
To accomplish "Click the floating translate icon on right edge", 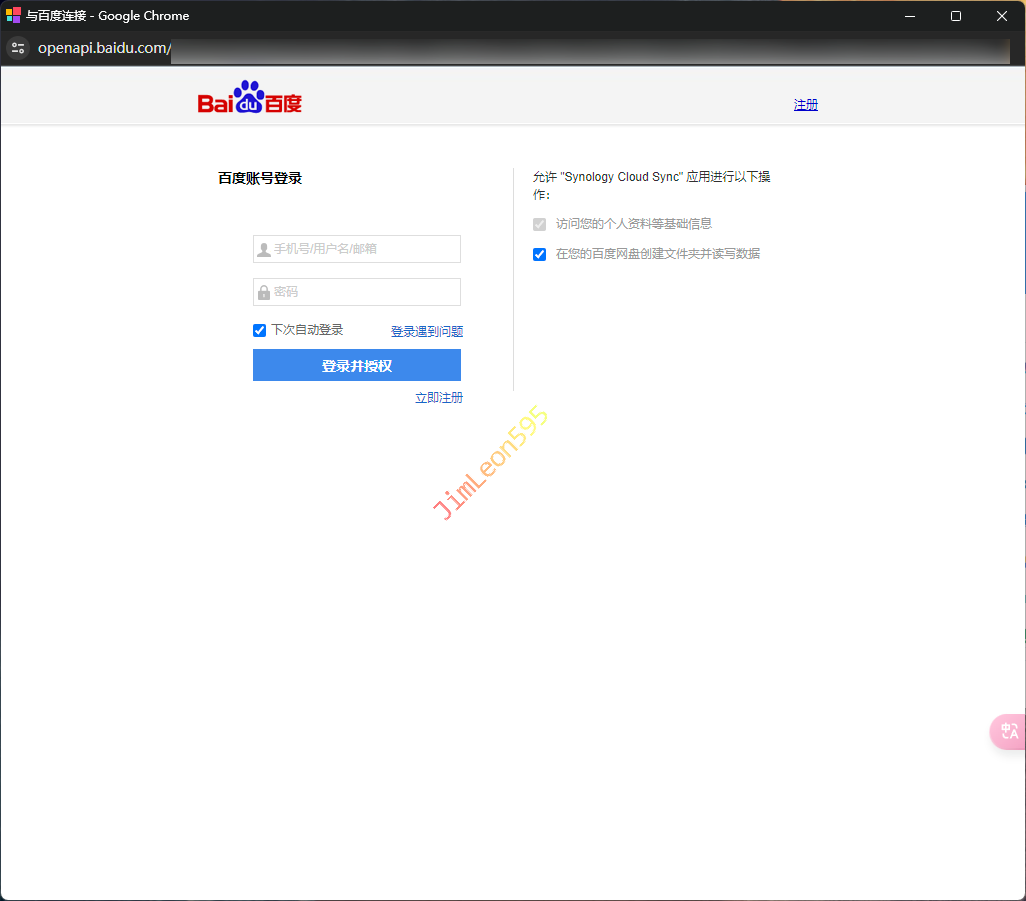I will tap(1008, 731).
